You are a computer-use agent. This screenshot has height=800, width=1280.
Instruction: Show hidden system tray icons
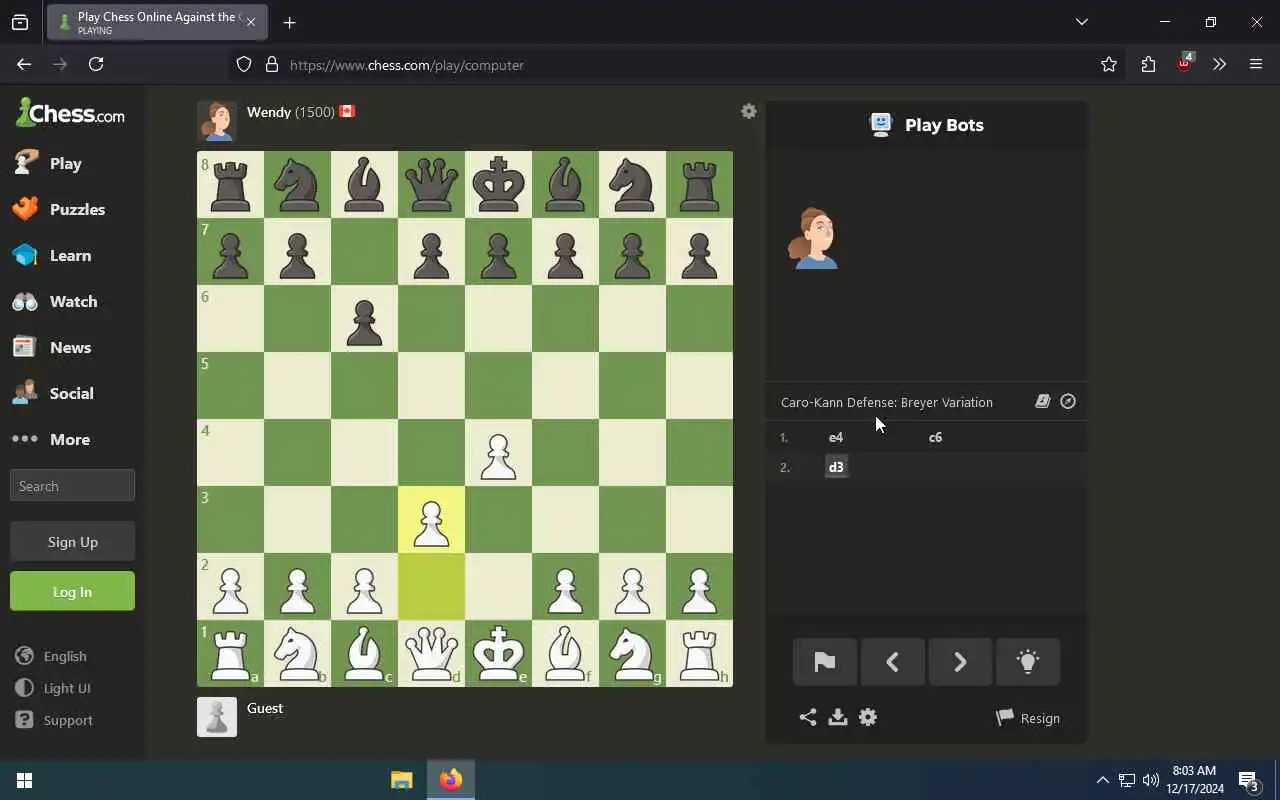[1102, 780]
